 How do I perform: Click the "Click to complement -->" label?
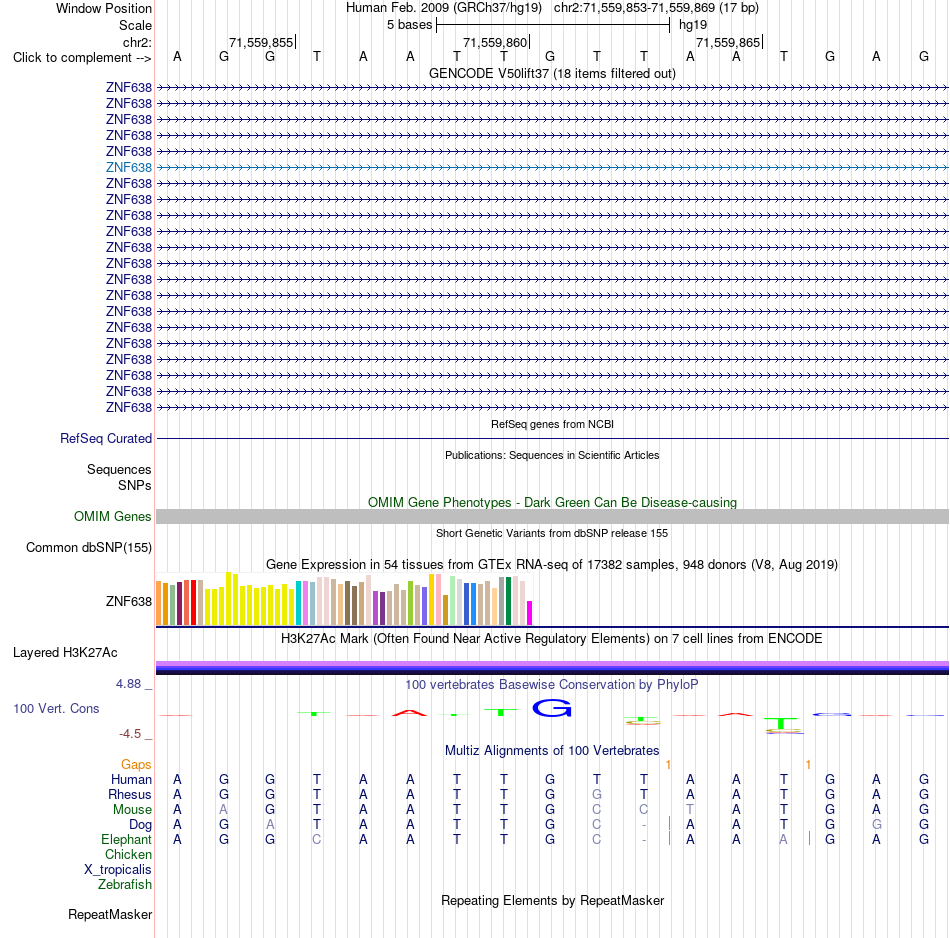[82, 58]
